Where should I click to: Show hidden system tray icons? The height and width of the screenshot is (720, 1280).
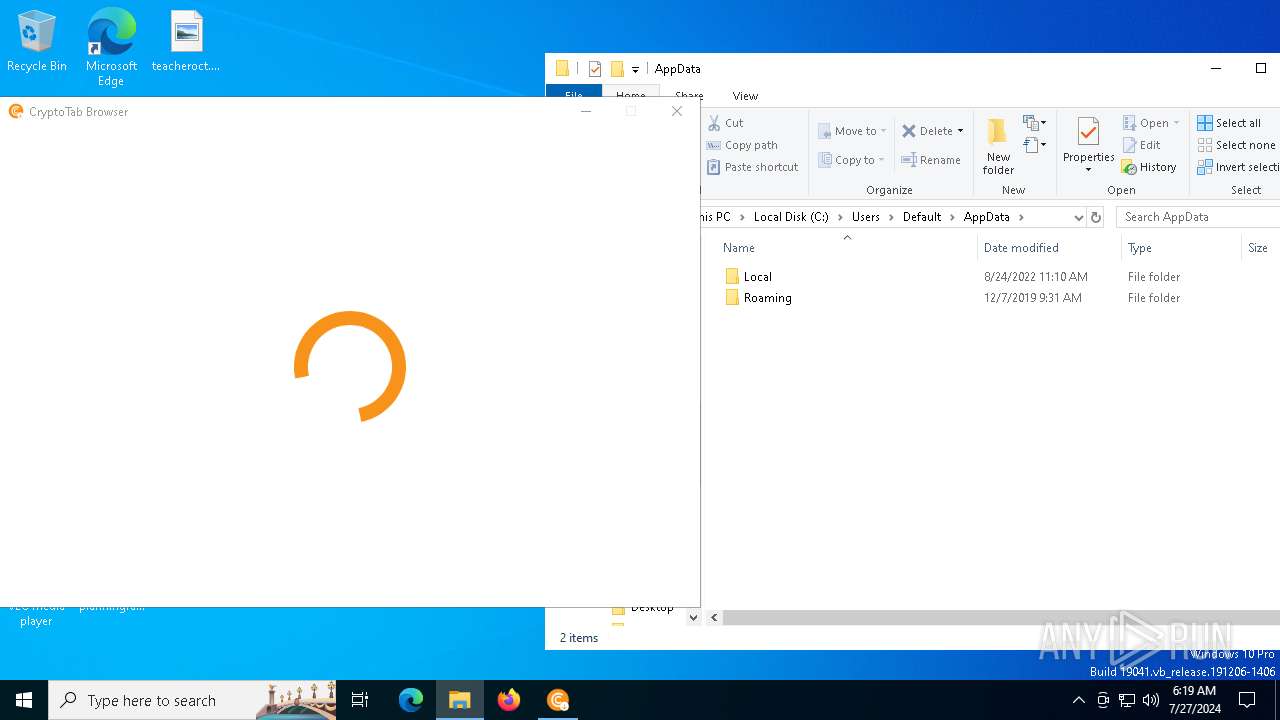click(x=1078, y=700)
